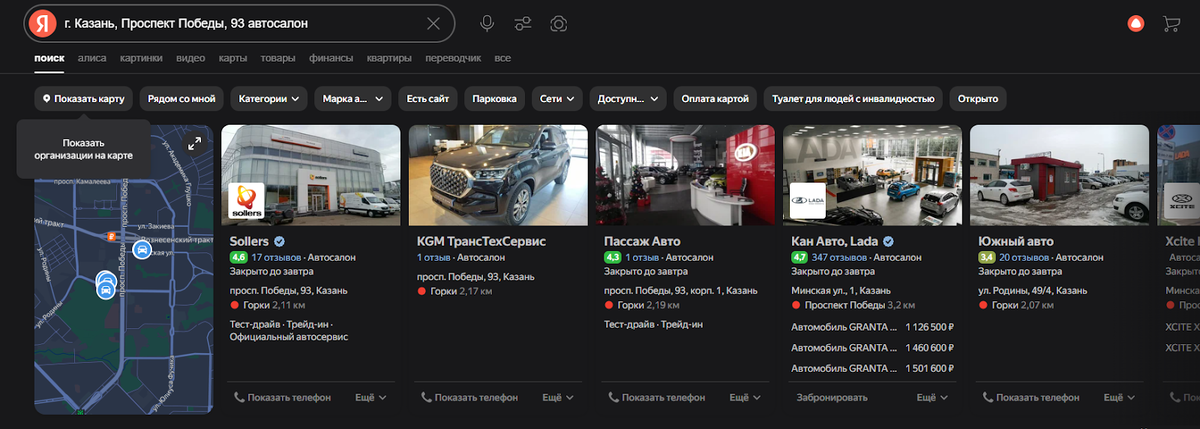Open Кан Авто, Lada listing title
Image resolution: width=1200 pixels, height=429 pixels.
835,242
